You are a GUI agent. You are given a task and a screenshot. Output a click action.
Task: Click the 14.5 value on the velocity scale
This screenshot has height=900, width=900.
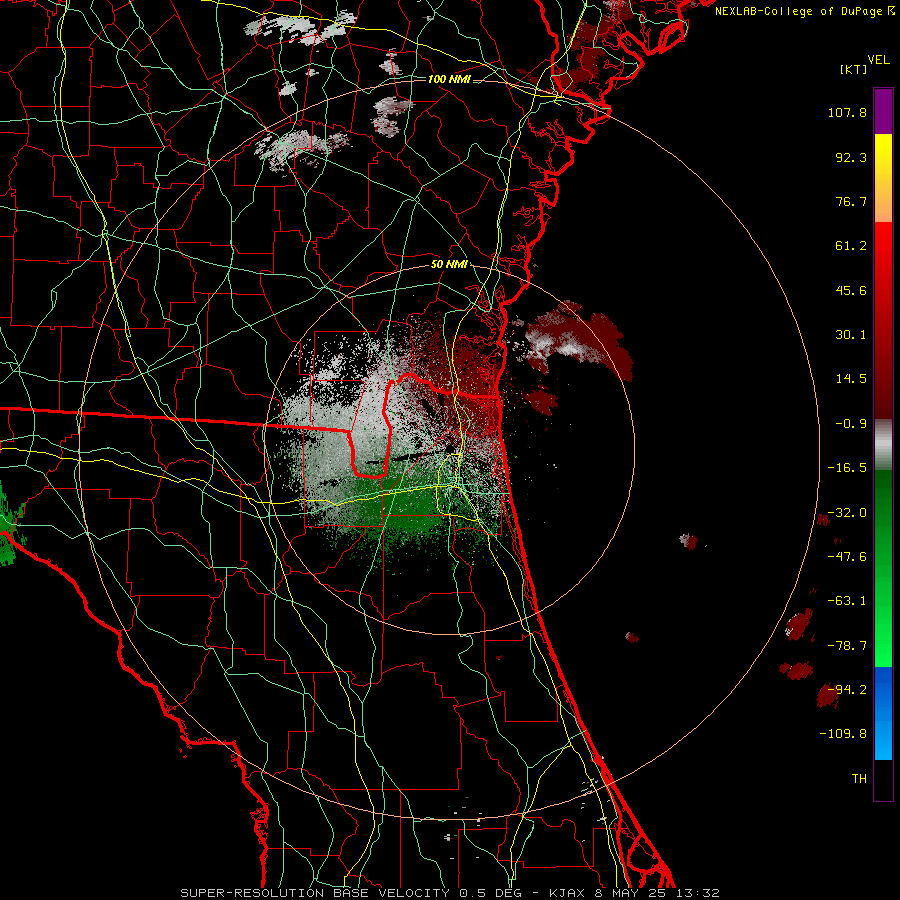click(851, 379)
